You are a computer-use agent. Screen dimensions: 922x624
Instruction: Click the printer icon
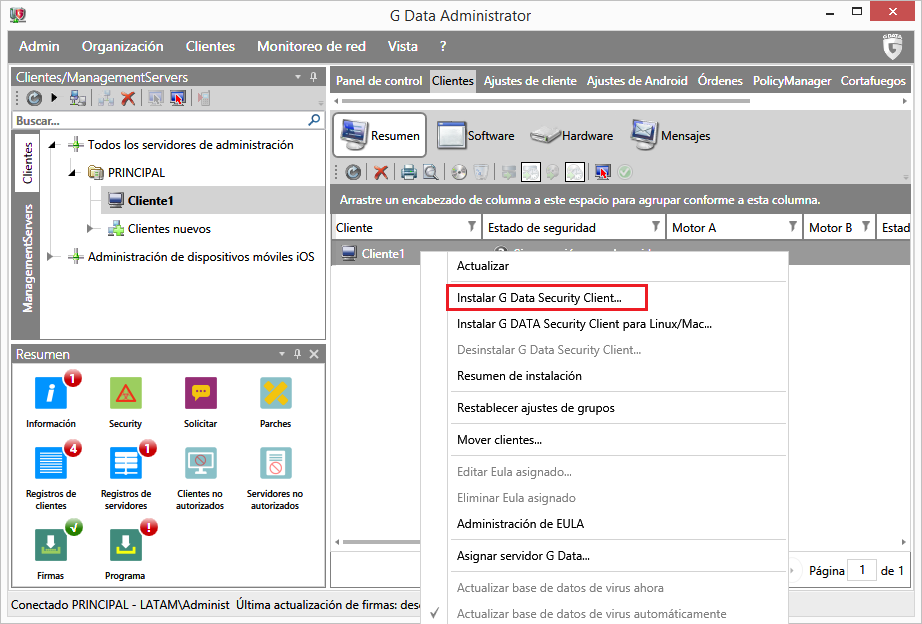coord(409,172)
